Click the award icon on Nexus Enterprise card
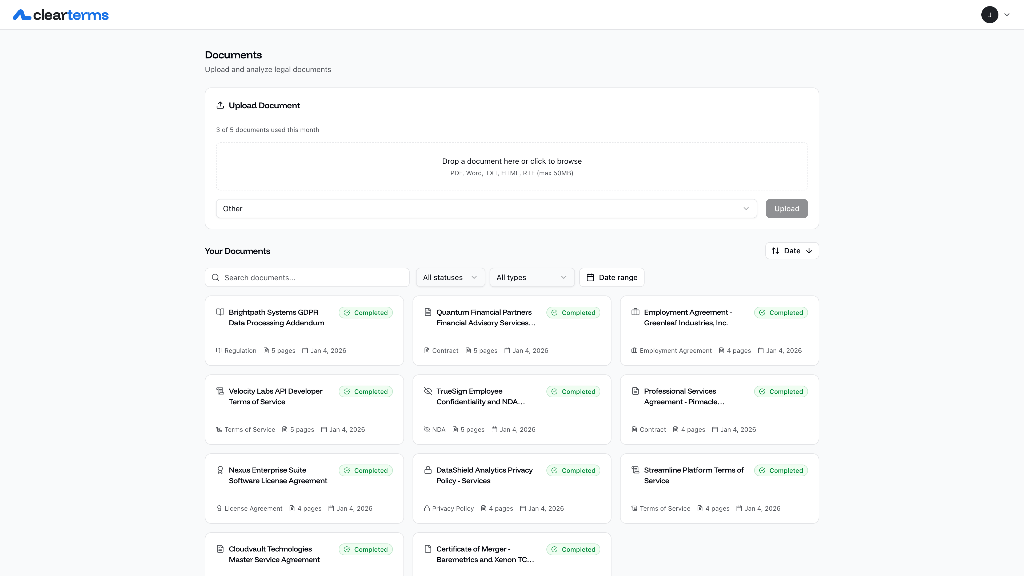Image resolution: width=1024 pixels, height=576 pixels. 220,470
